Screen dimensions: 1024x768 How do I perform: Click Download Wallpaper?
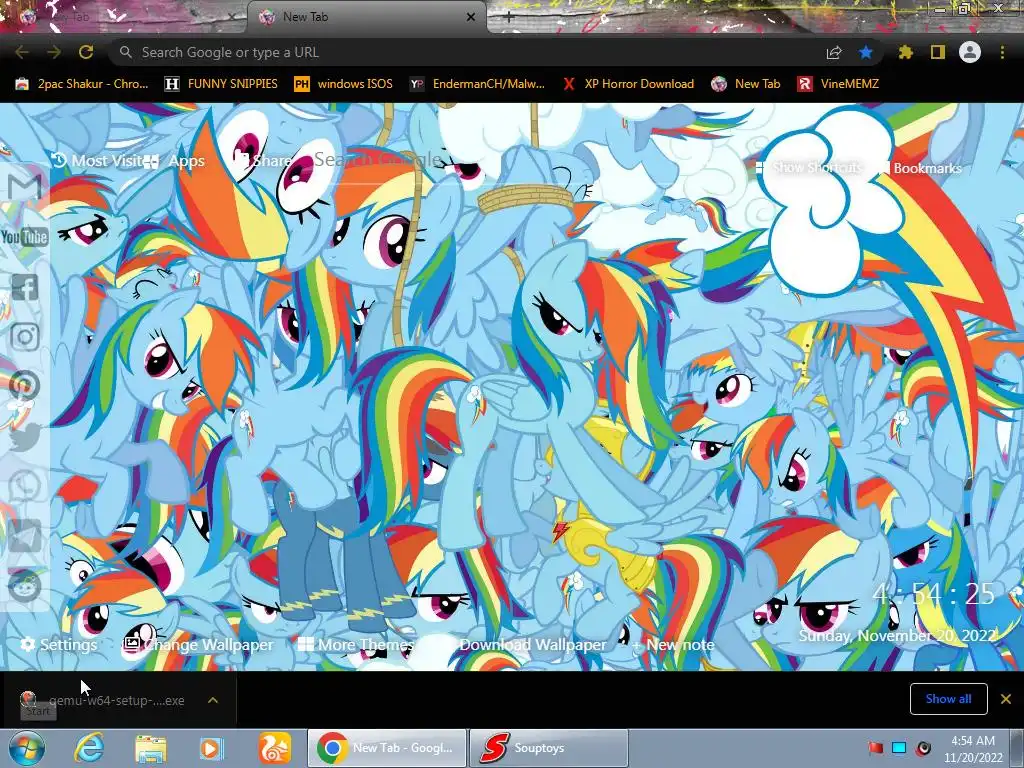[x=533, y=645]
